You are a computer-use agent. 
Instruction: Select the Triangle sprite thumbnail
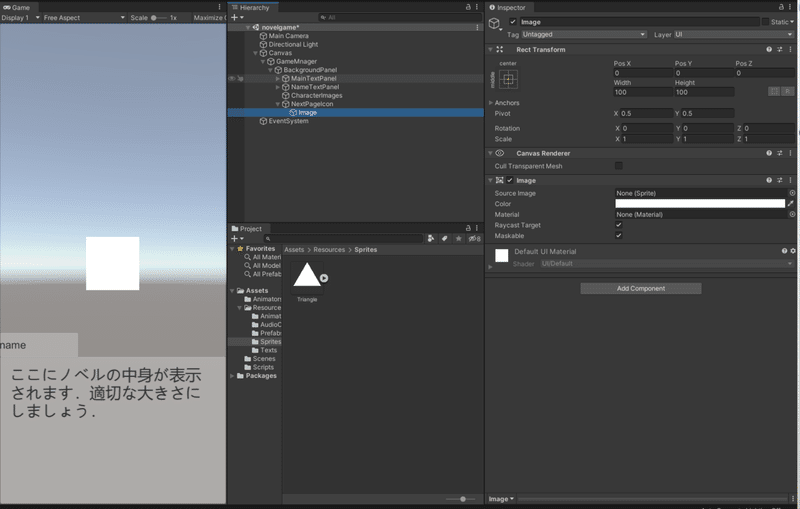pyautogui.click(x=307, y=276)
